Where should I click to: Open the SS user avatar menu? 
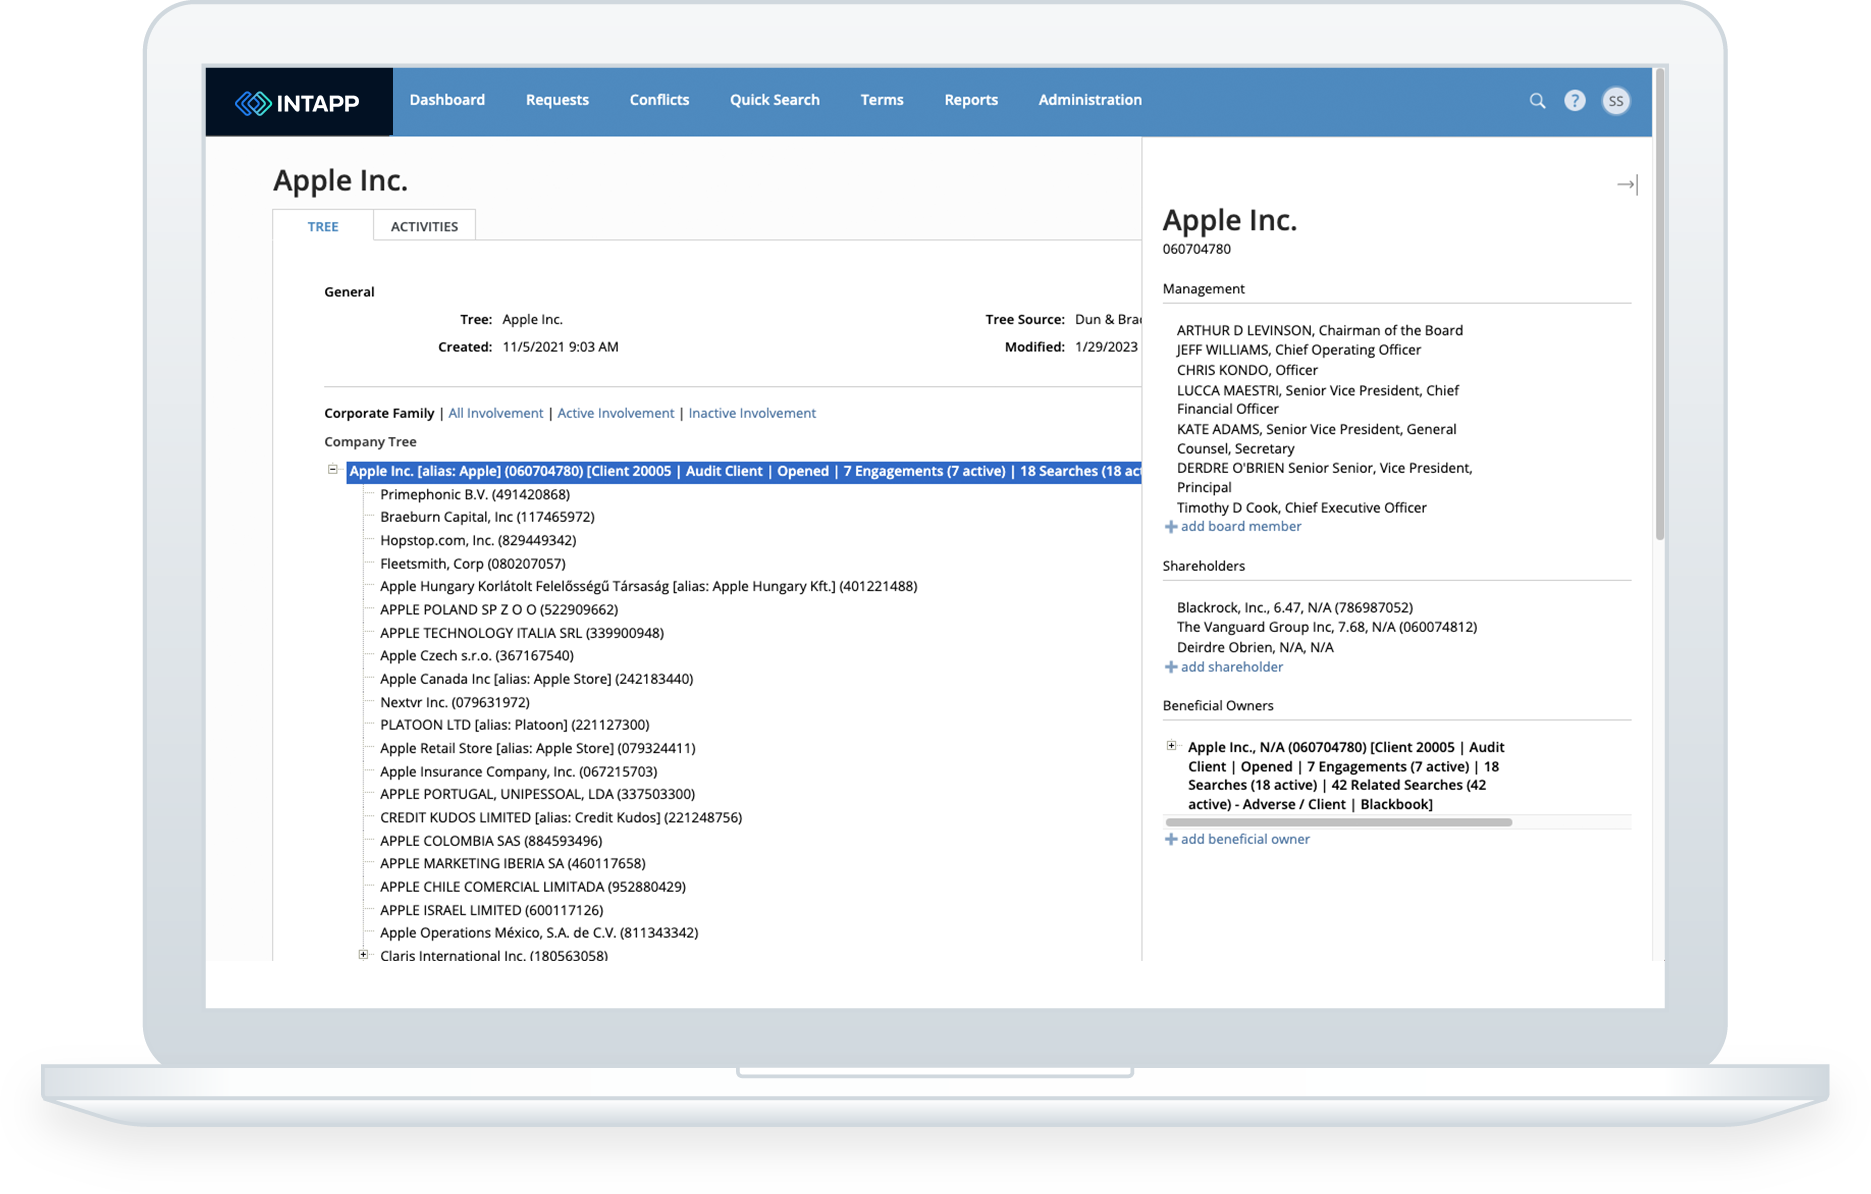click(1616, 101)
